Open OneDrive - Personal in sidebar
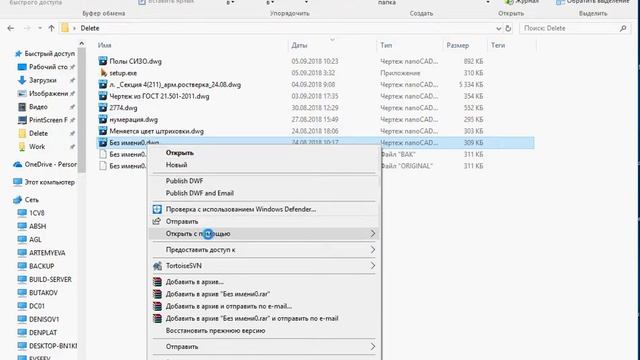This screenshot has width=640, height=360. [51, 164]
